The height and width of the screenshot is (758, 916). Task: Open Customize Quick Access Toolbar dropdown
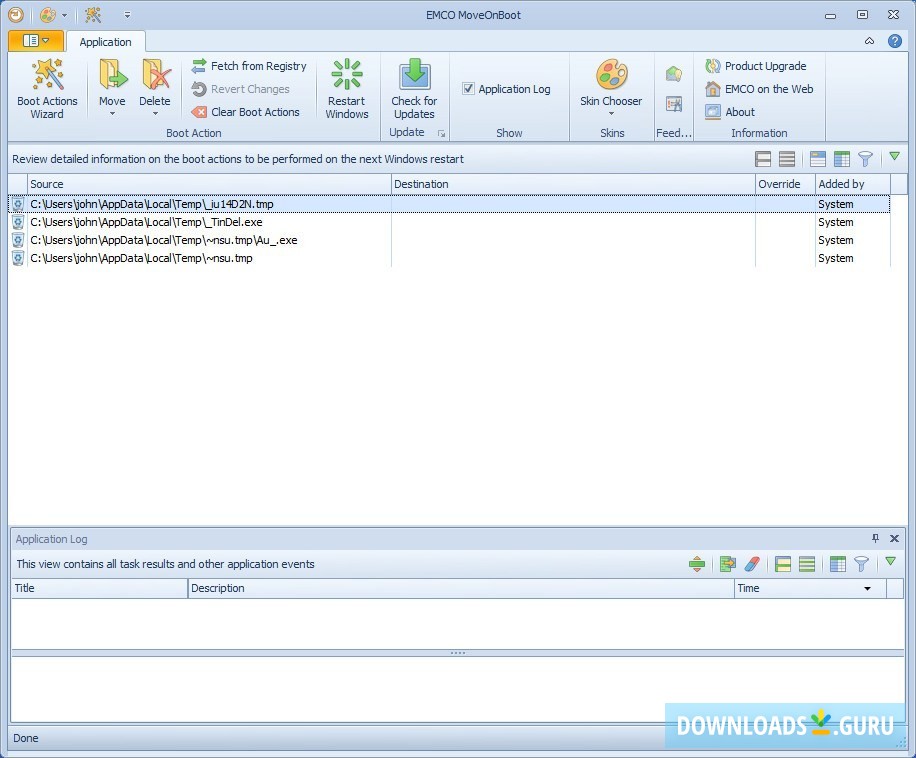(127, 15)
